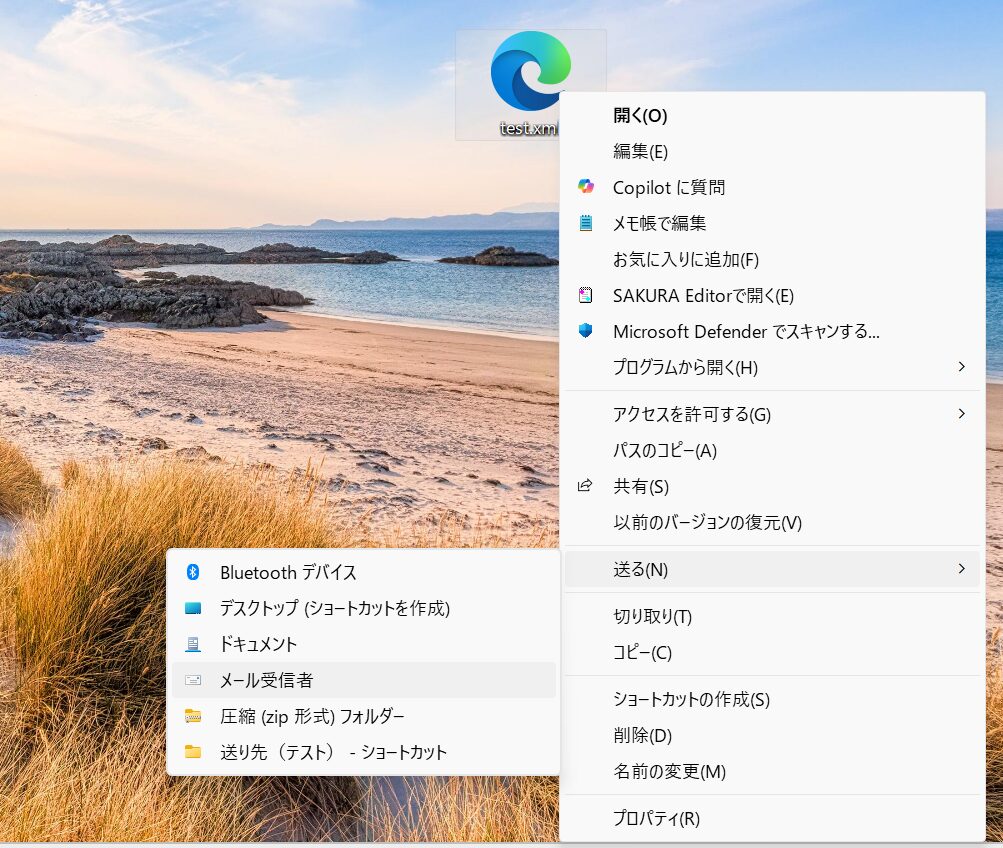Send to 送り先（テスト） - ショートカット

pyautogui.click(x=363, y=752)
